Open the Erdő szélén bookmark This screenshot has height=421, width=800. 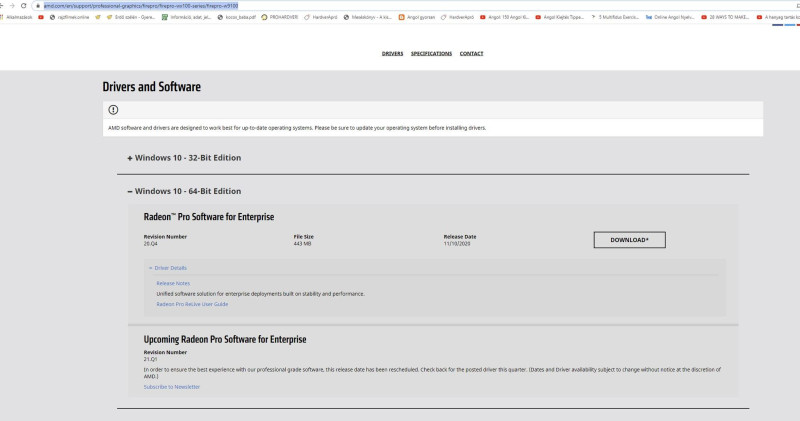(131, 17)
